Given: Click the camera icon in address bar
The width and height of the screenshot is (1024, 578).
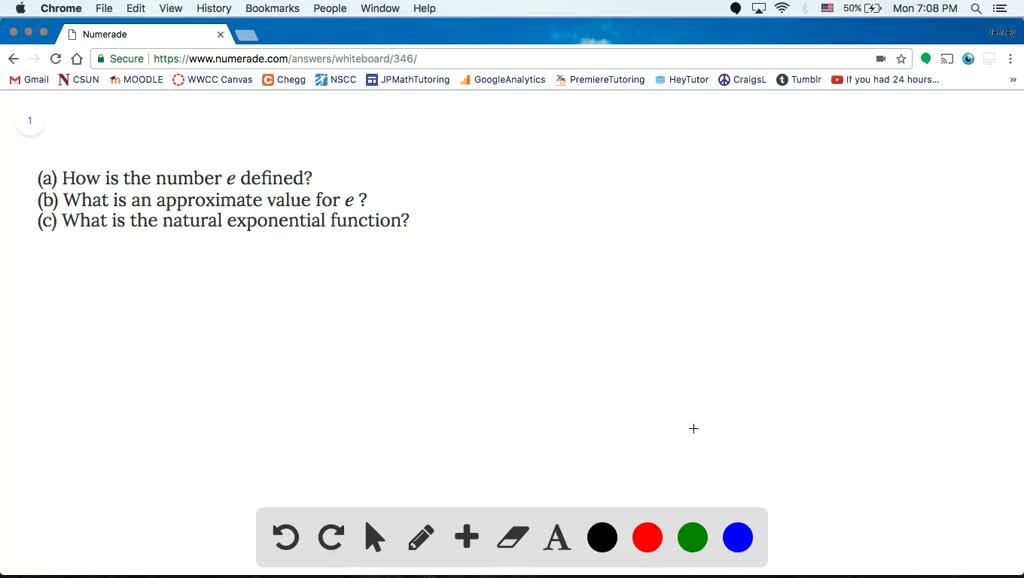Looking at the screenshot, I should (880, 59).
